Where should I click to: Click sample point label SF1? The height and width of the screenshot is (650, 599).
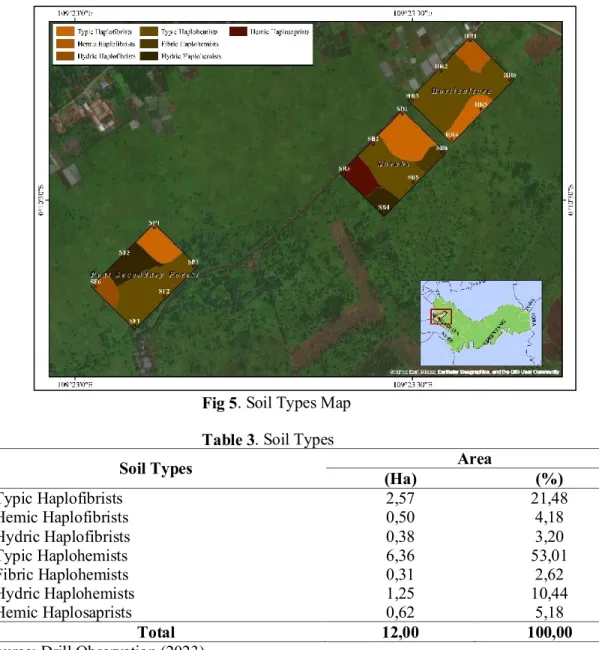tap(134, 321)
